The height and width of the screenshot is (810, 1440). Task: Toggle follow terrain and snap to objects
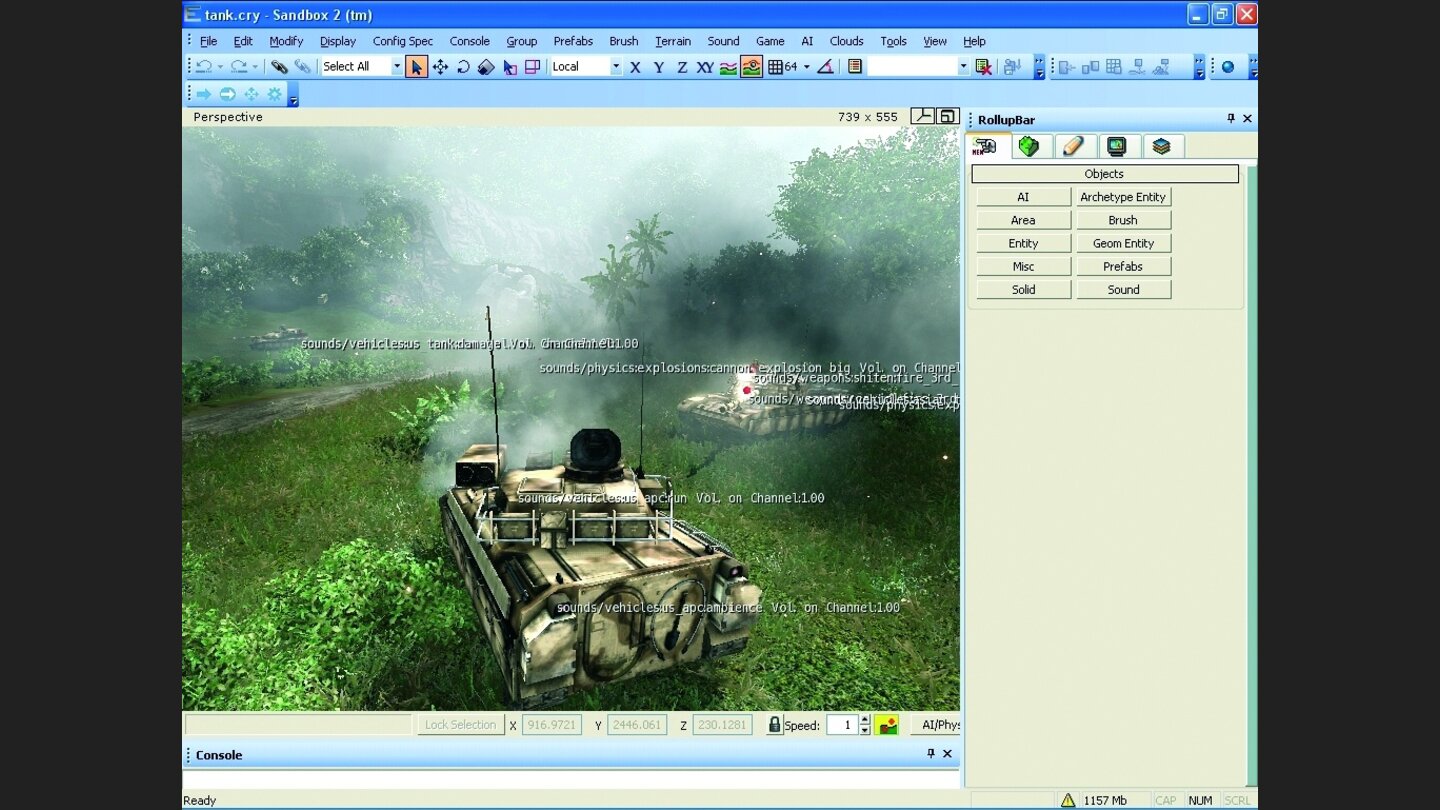751,67
